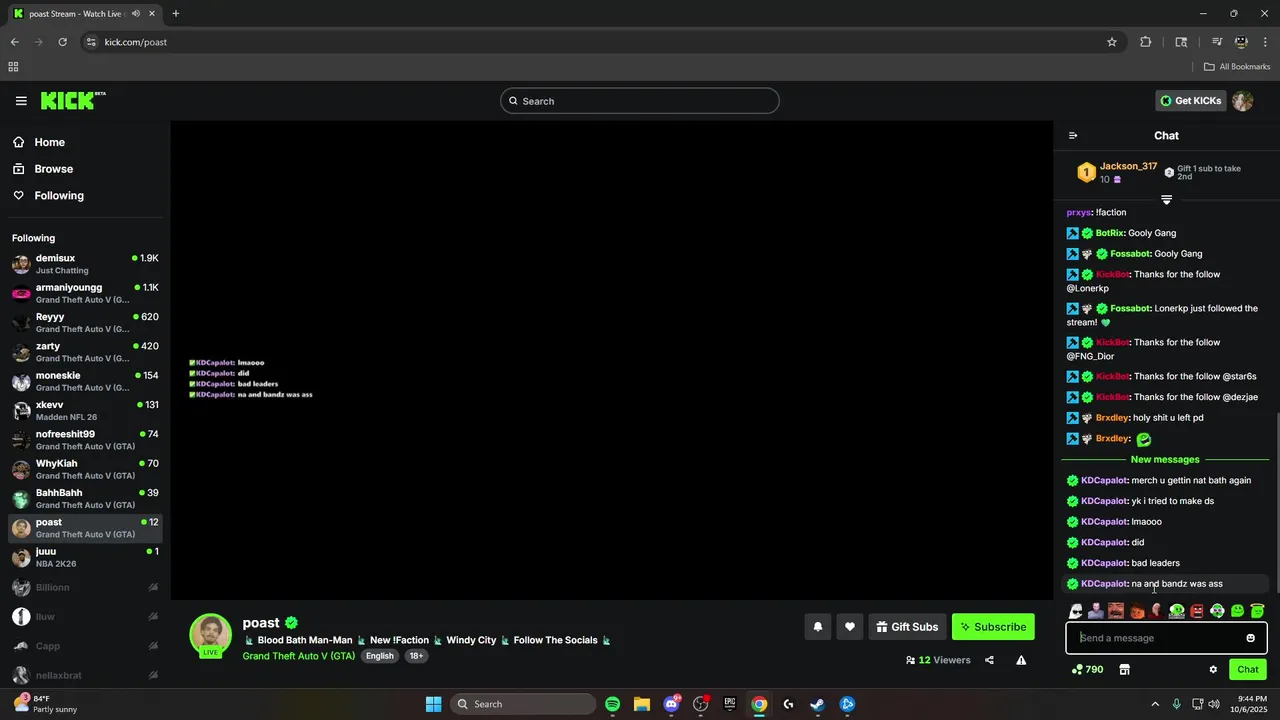Expand the leaderboard chevron below Jackson_317
This screenshot has height=720, width=1280.
1166,200
